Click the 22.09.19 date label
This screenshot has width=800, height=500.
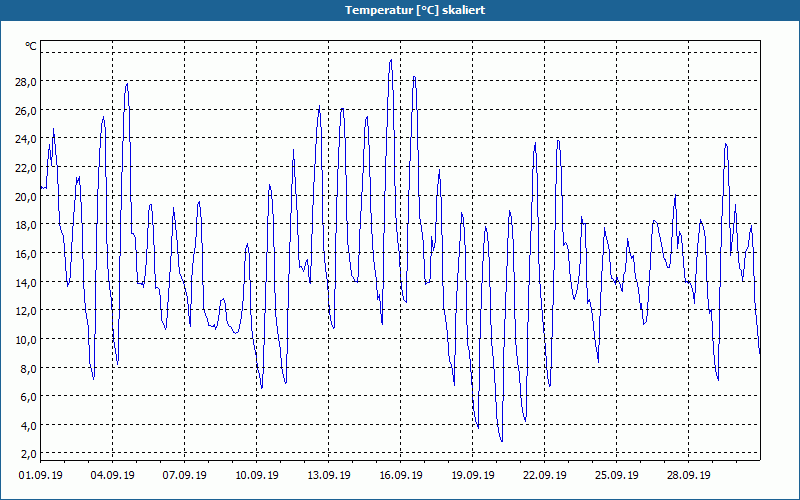(544, 475)
